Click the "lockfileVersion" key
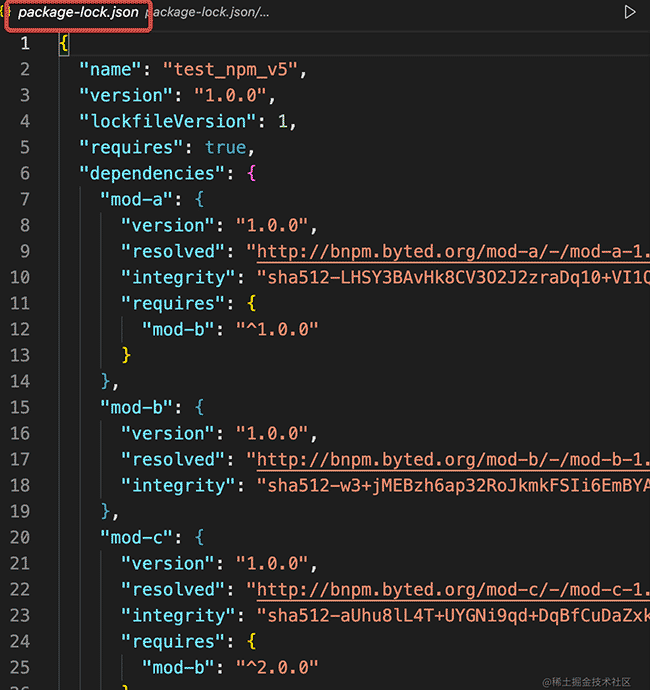This screenshot has width=650, height=690. click(x=167, y=121)
